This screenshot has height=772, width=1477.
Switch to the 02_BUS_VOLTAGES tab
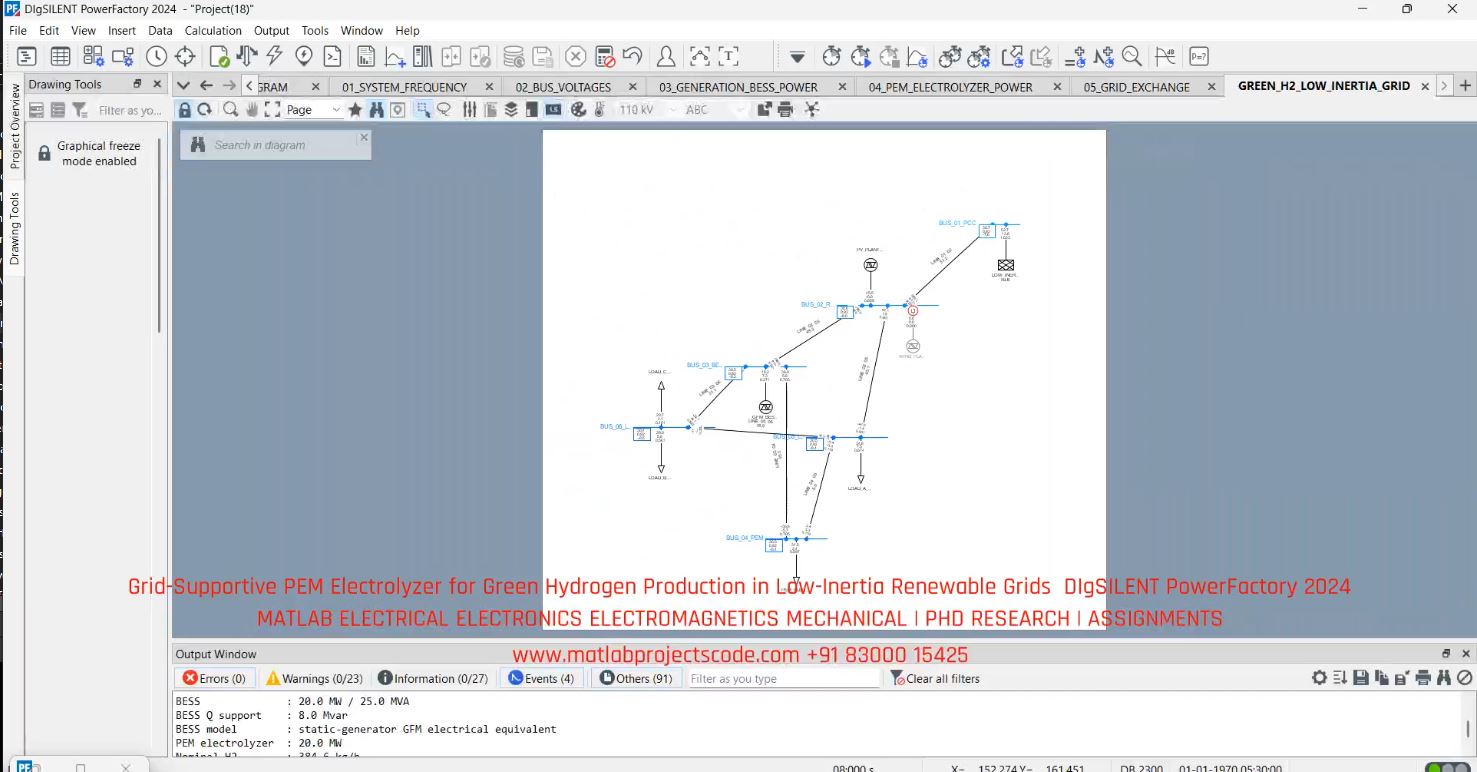(x=563, y=87)
